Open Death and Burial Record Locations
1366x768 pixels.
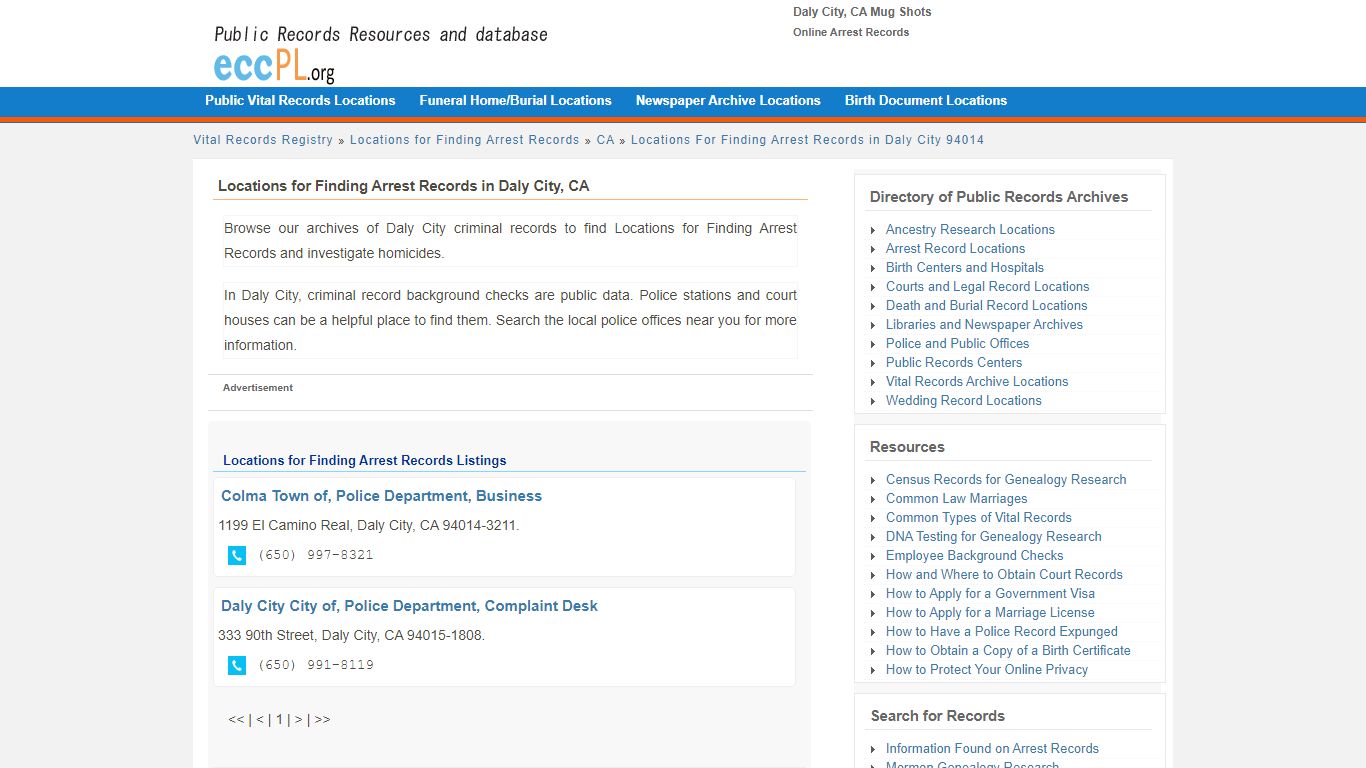tap(986, 305)
